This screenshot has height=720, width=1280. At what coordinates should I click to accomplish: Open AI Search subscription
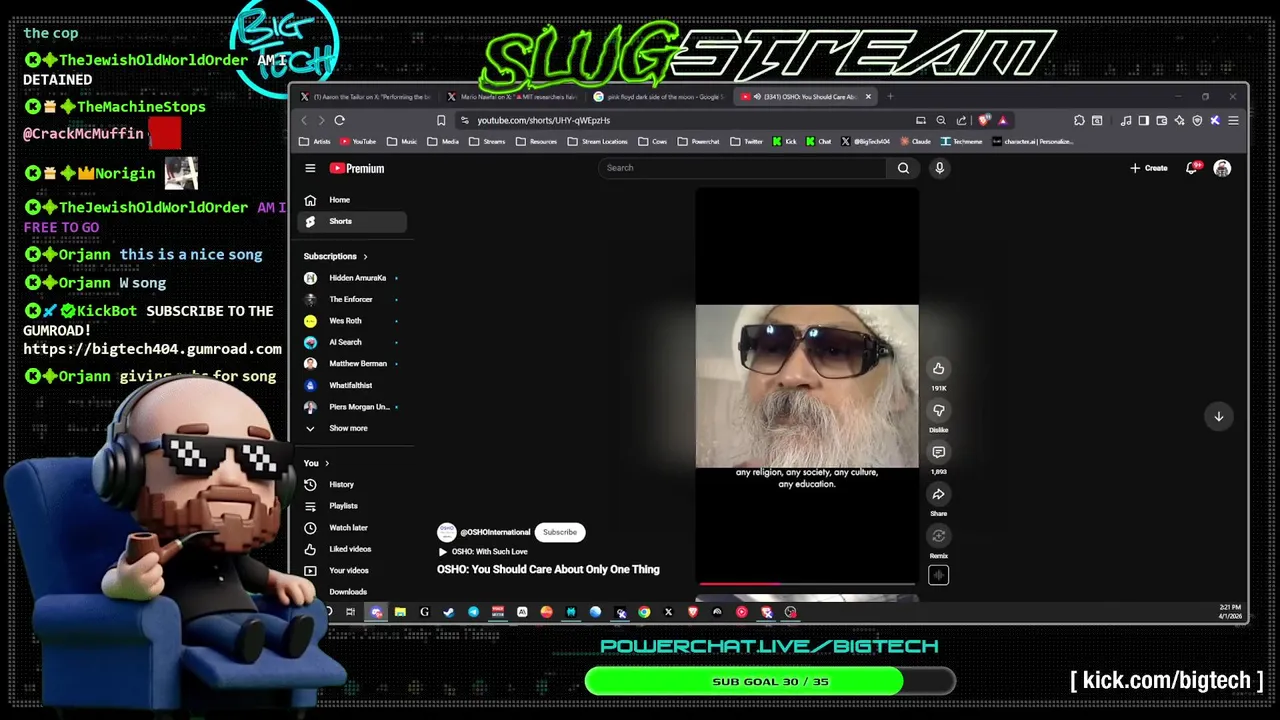351,342
